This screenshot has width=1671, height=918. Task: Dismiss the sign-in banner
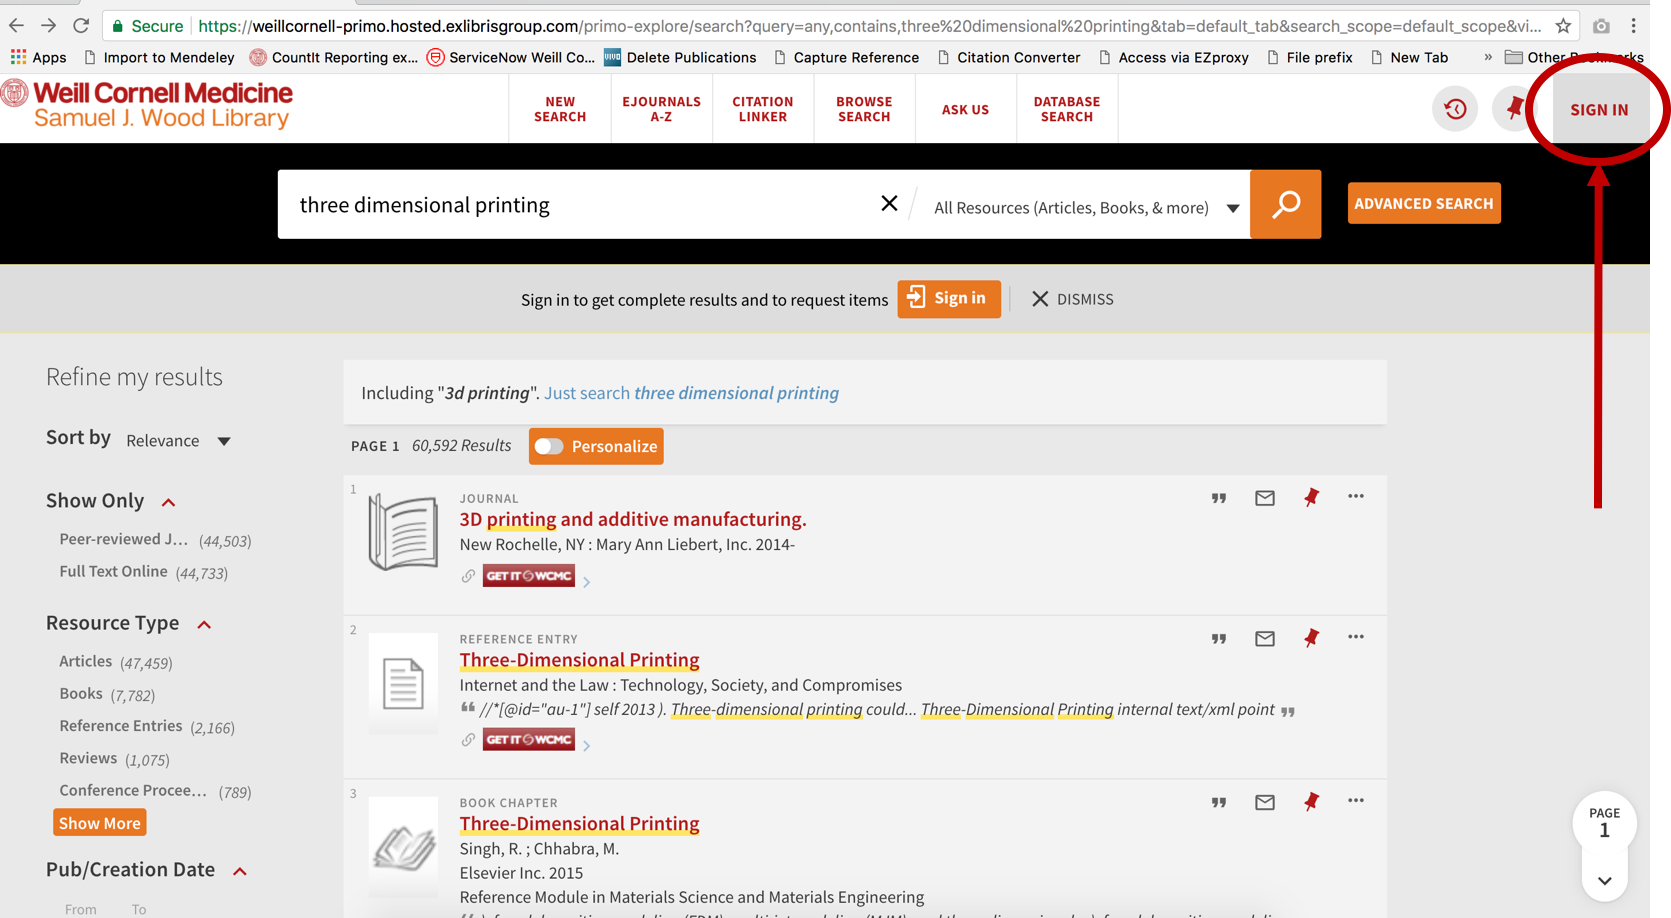1072,299
